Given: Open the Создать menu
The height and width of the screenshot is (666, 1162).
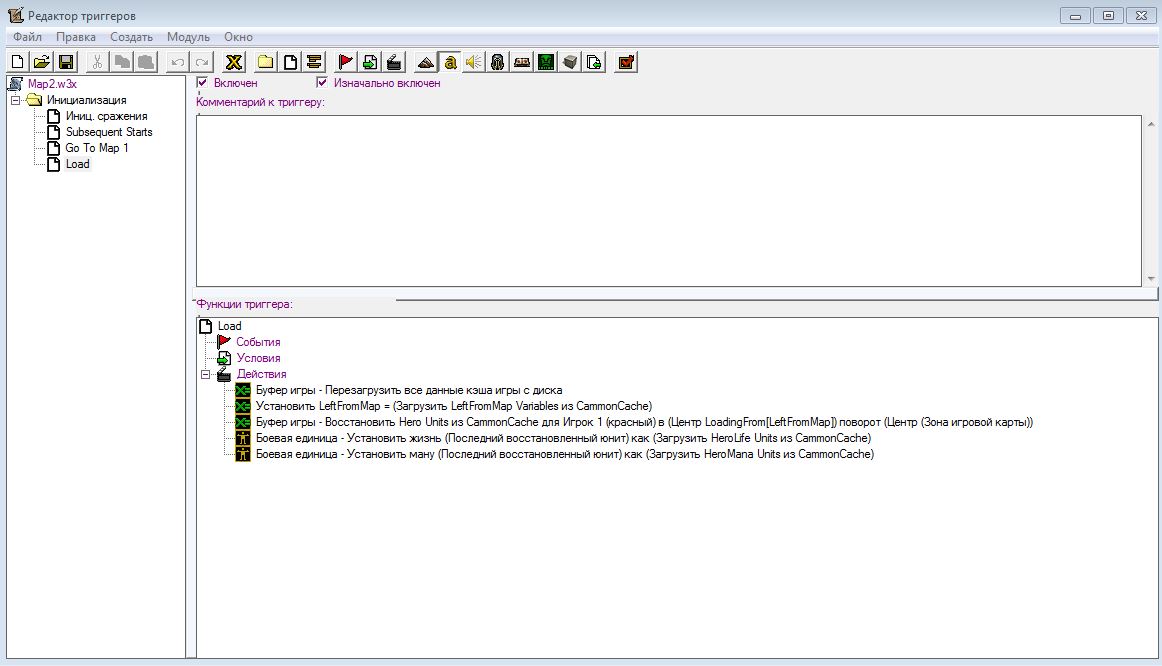Looking at the screenshot, I should click(x=131, y=37).
